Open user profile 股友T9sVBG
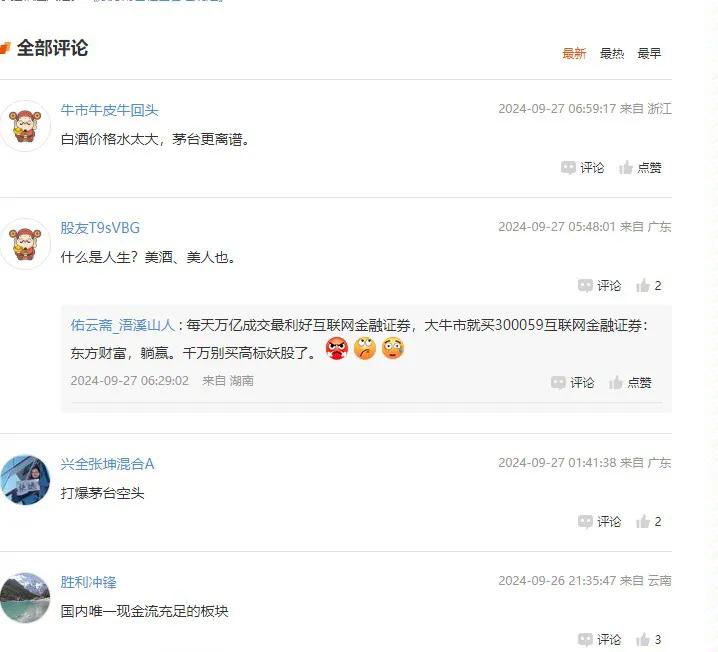The image size is (718, 652). pyautogui.click(x=100, y=228)
